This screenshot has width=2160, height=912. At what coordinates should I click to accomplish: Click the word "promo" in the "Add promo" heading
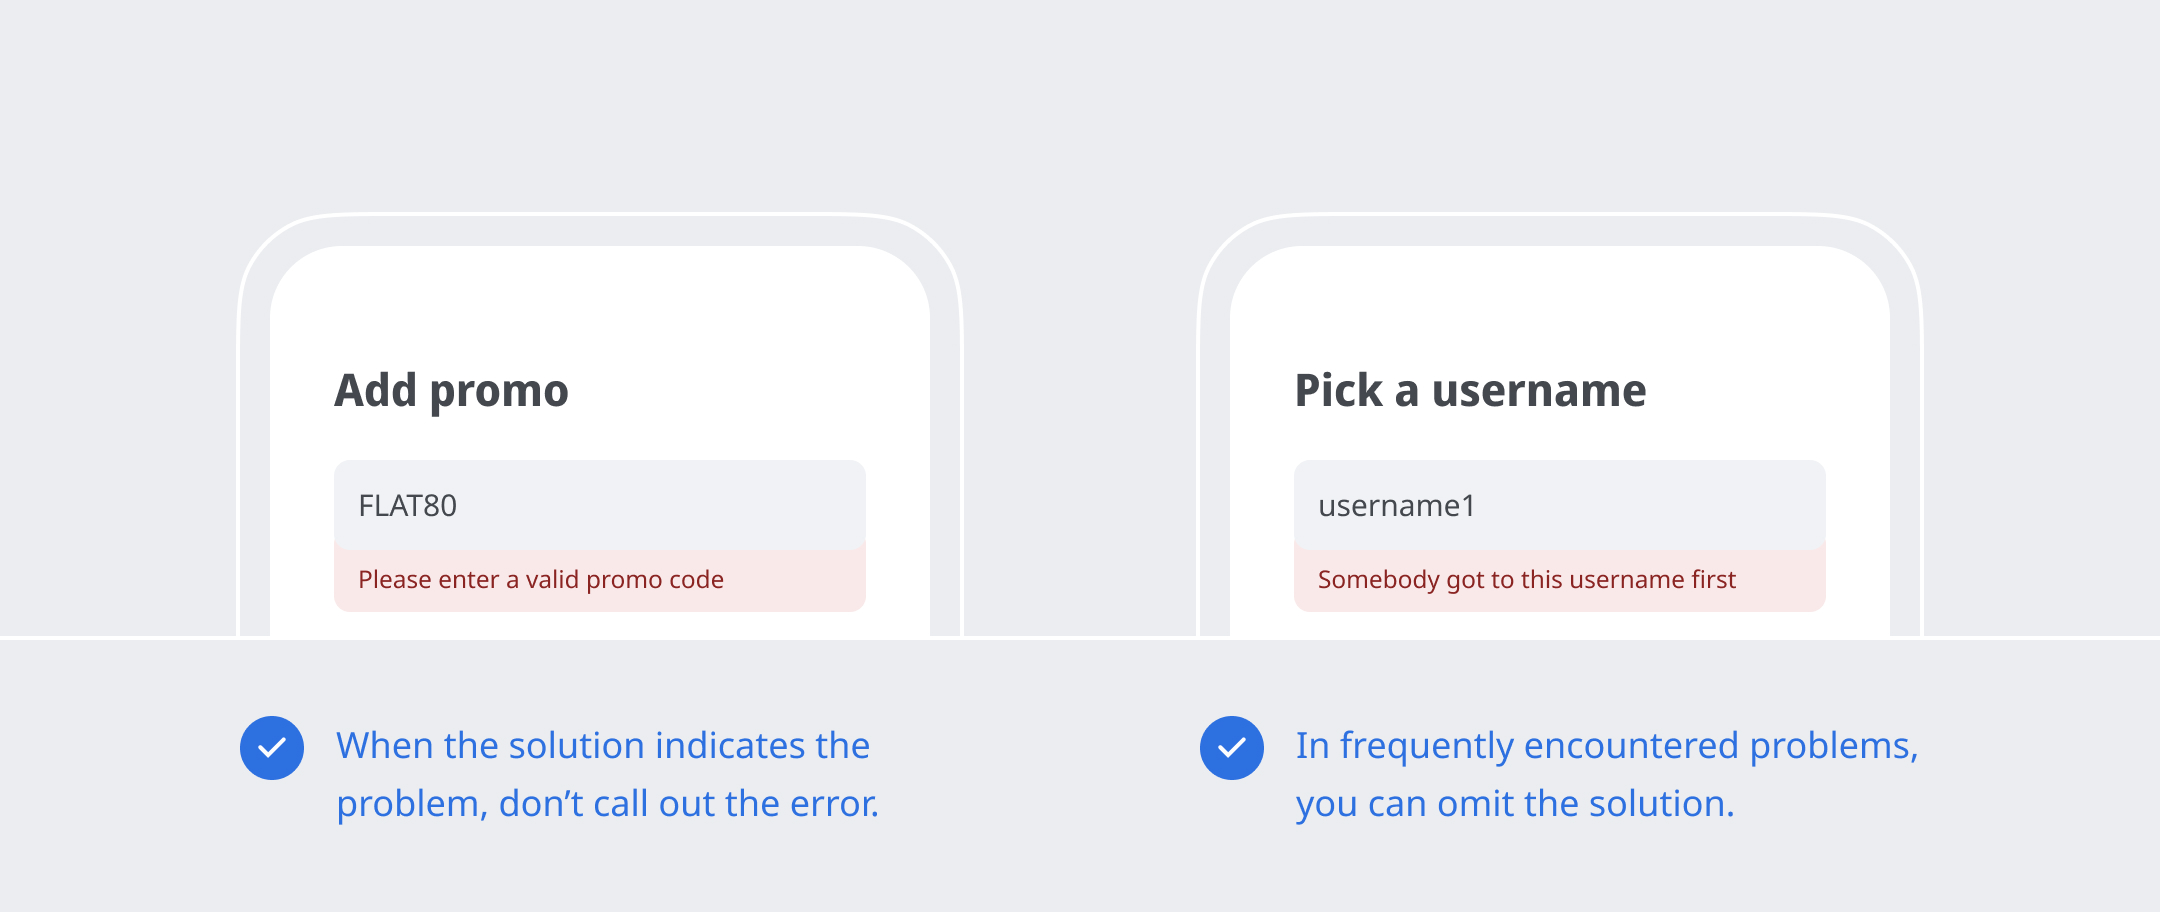pos(499,392)
